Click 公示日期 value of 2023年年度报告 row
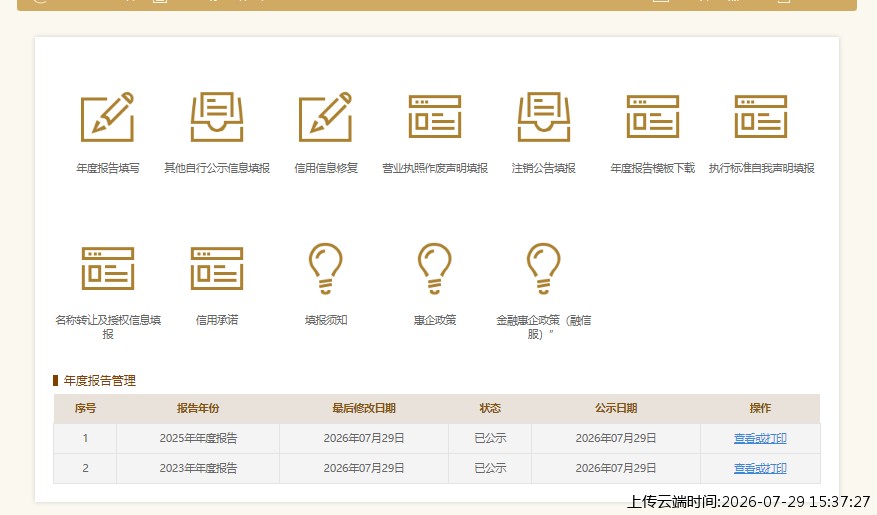877x515 pixels. click(x=616, y=469)
